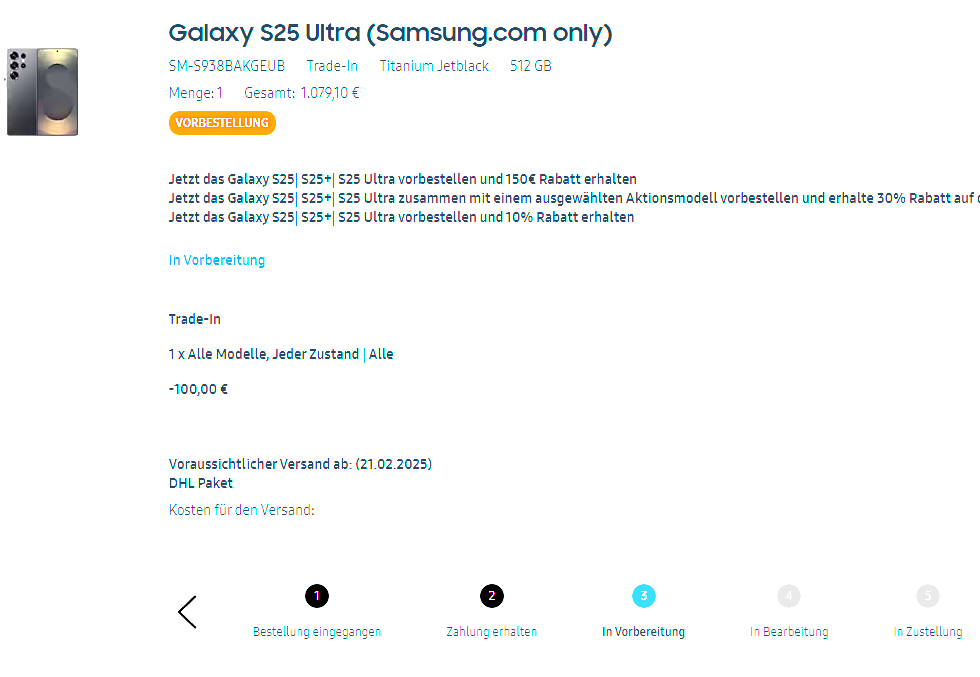Image resolution: width=980 pixels, height=677 pixels.
Task: Click 'Kosten für den Versand' text
Action: point(242,510)
